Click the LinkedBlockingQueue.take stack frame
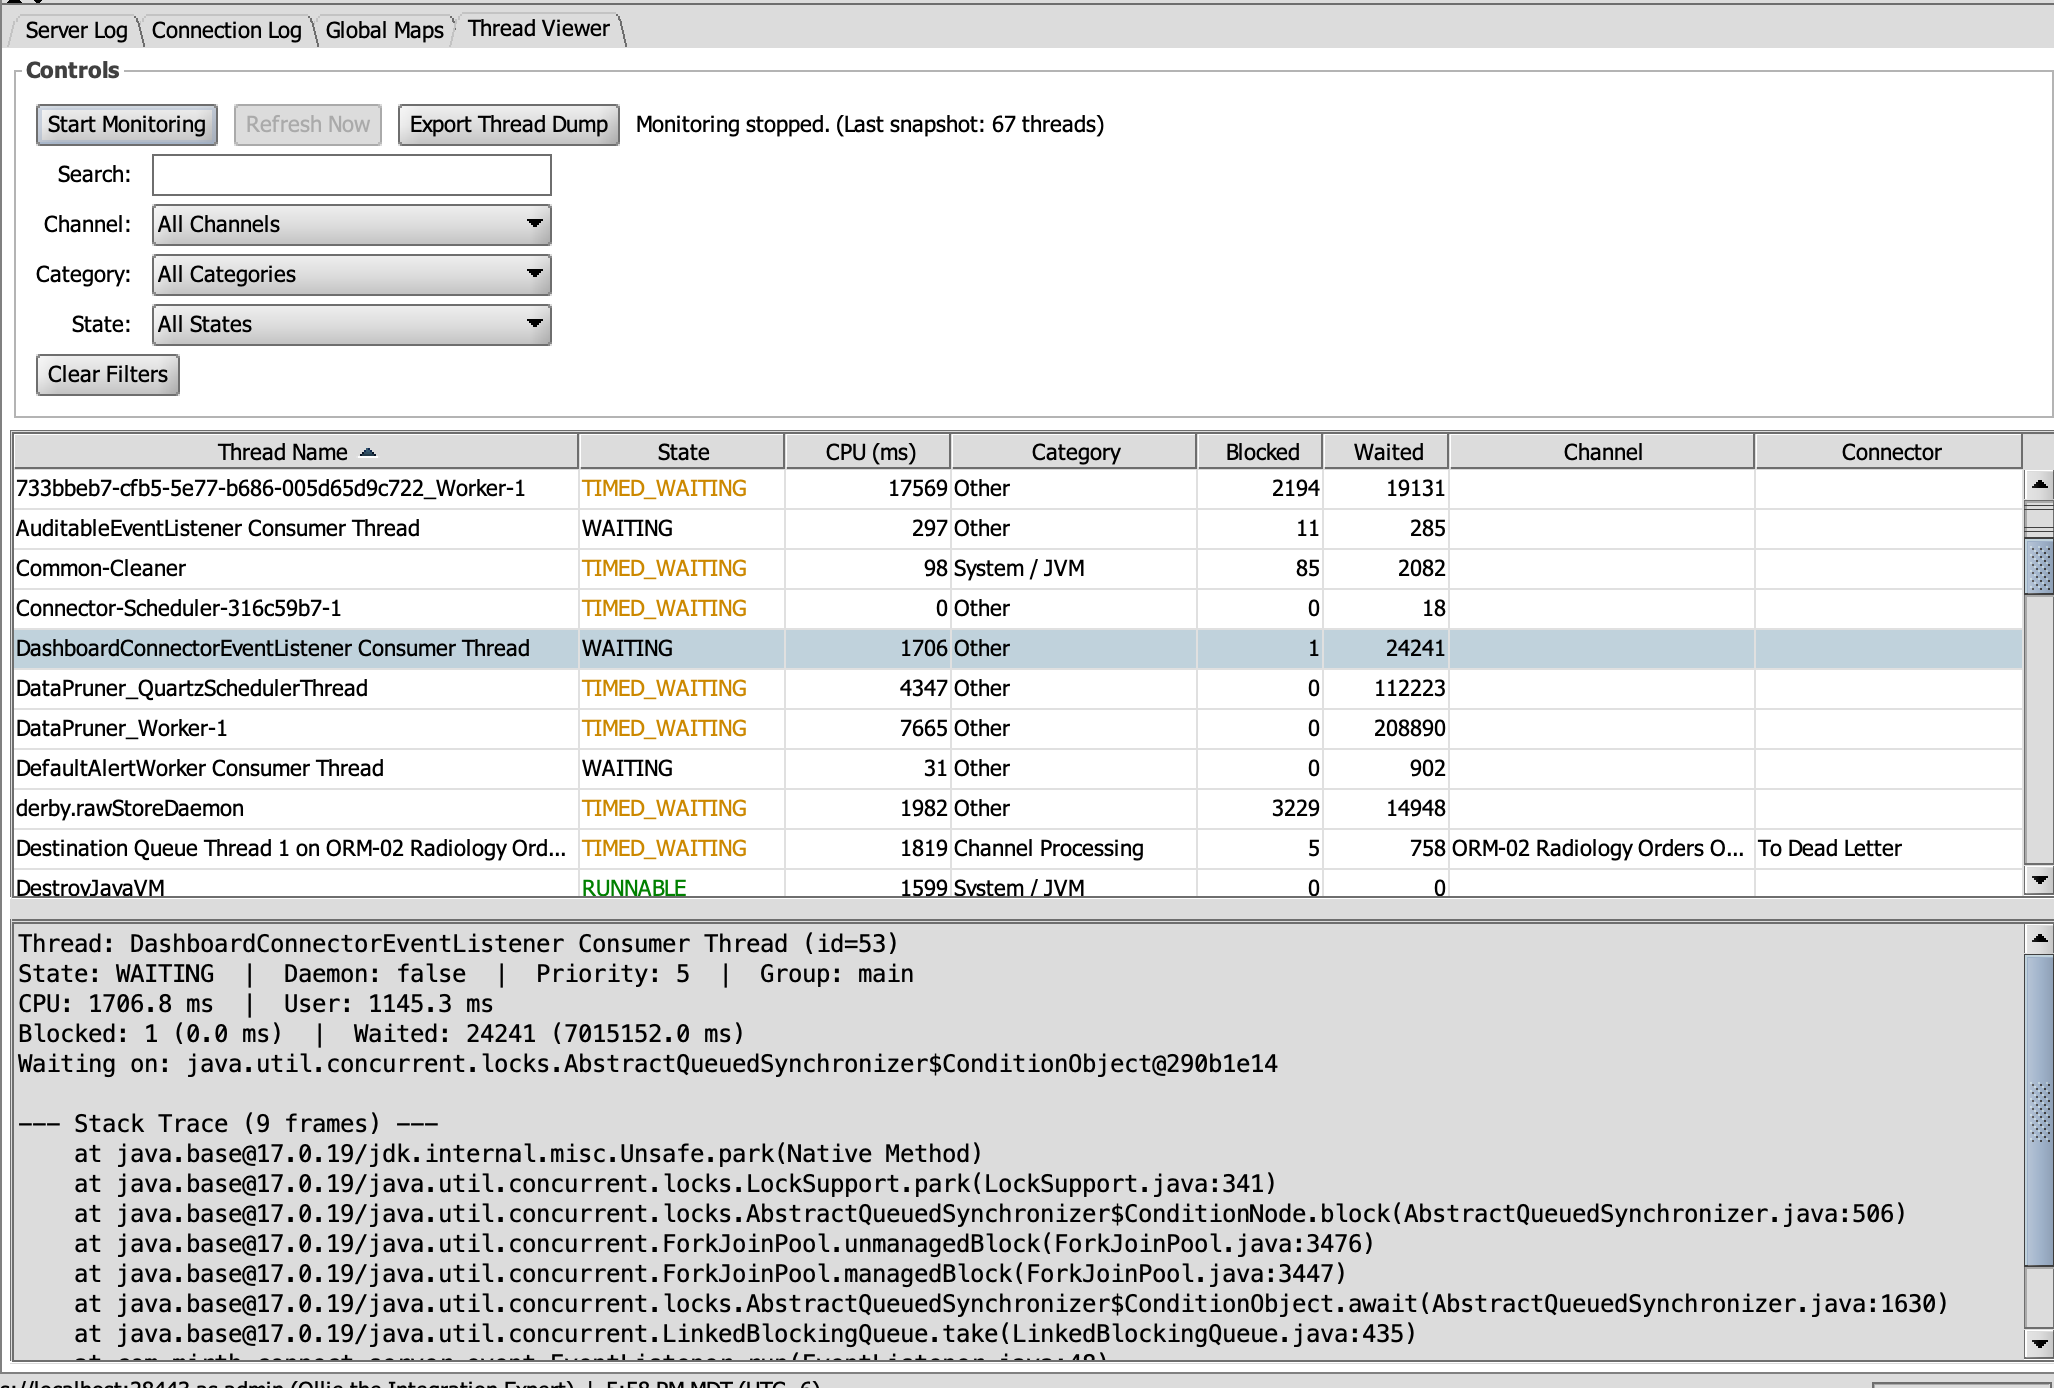Viewport: 2054px width, 1388px height. coord(745,1334)
